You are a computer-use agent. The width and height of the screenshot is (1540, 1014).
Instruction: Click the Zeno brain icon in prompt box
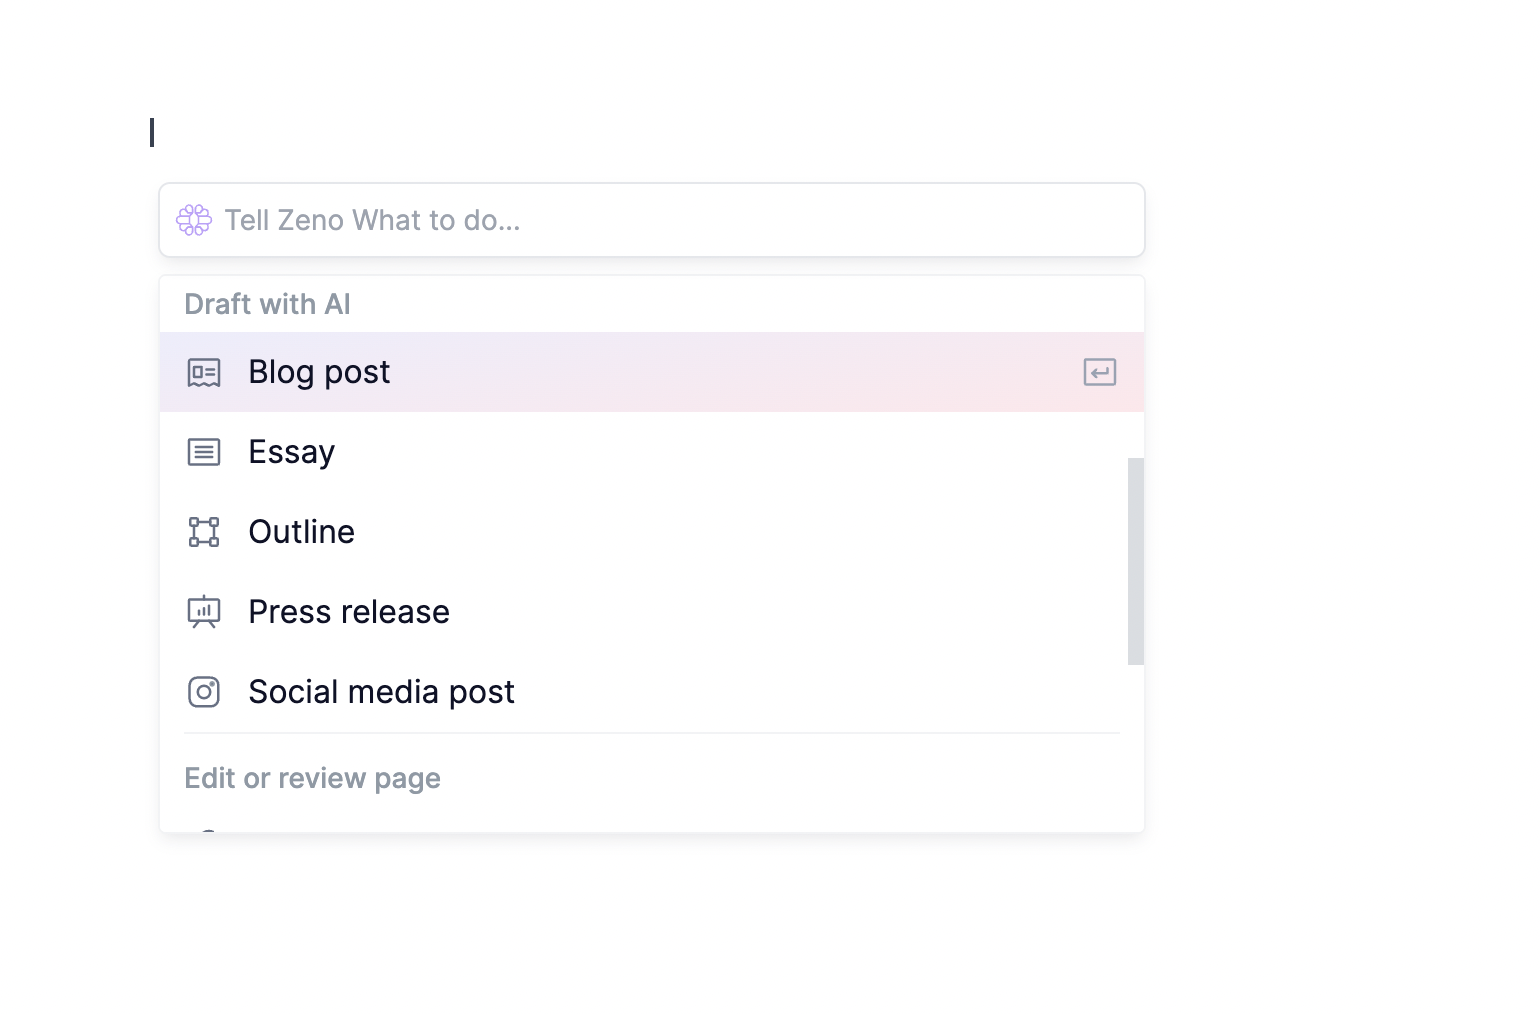click(x=194, y=220)
